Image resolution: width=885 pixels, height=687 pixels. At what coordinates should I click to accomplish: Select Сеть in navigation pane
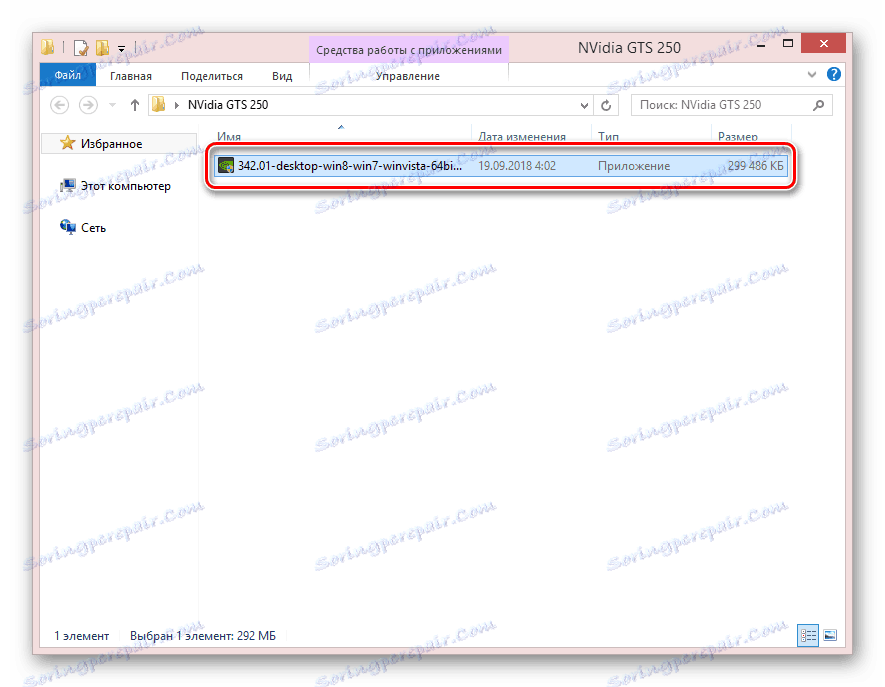tap(93, 227)
